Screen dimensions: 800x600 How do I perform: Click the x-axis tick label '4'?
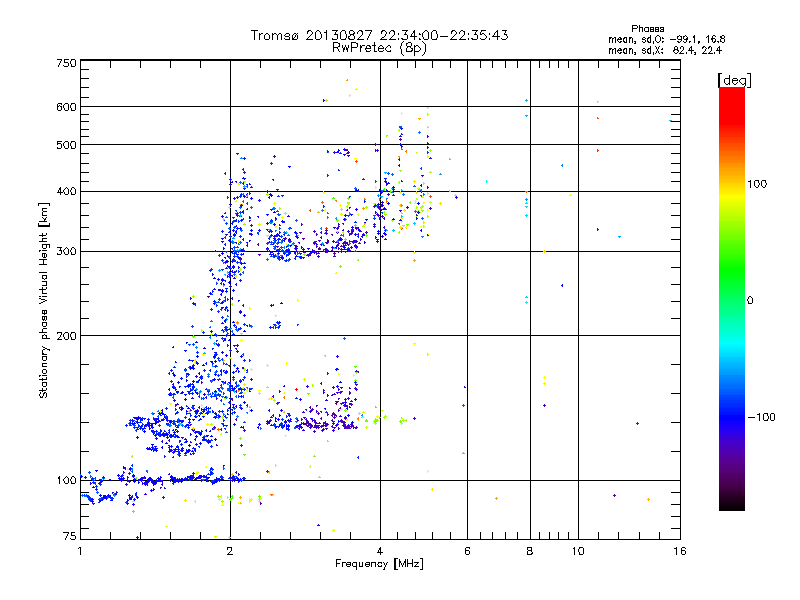[x=380, y=551]
